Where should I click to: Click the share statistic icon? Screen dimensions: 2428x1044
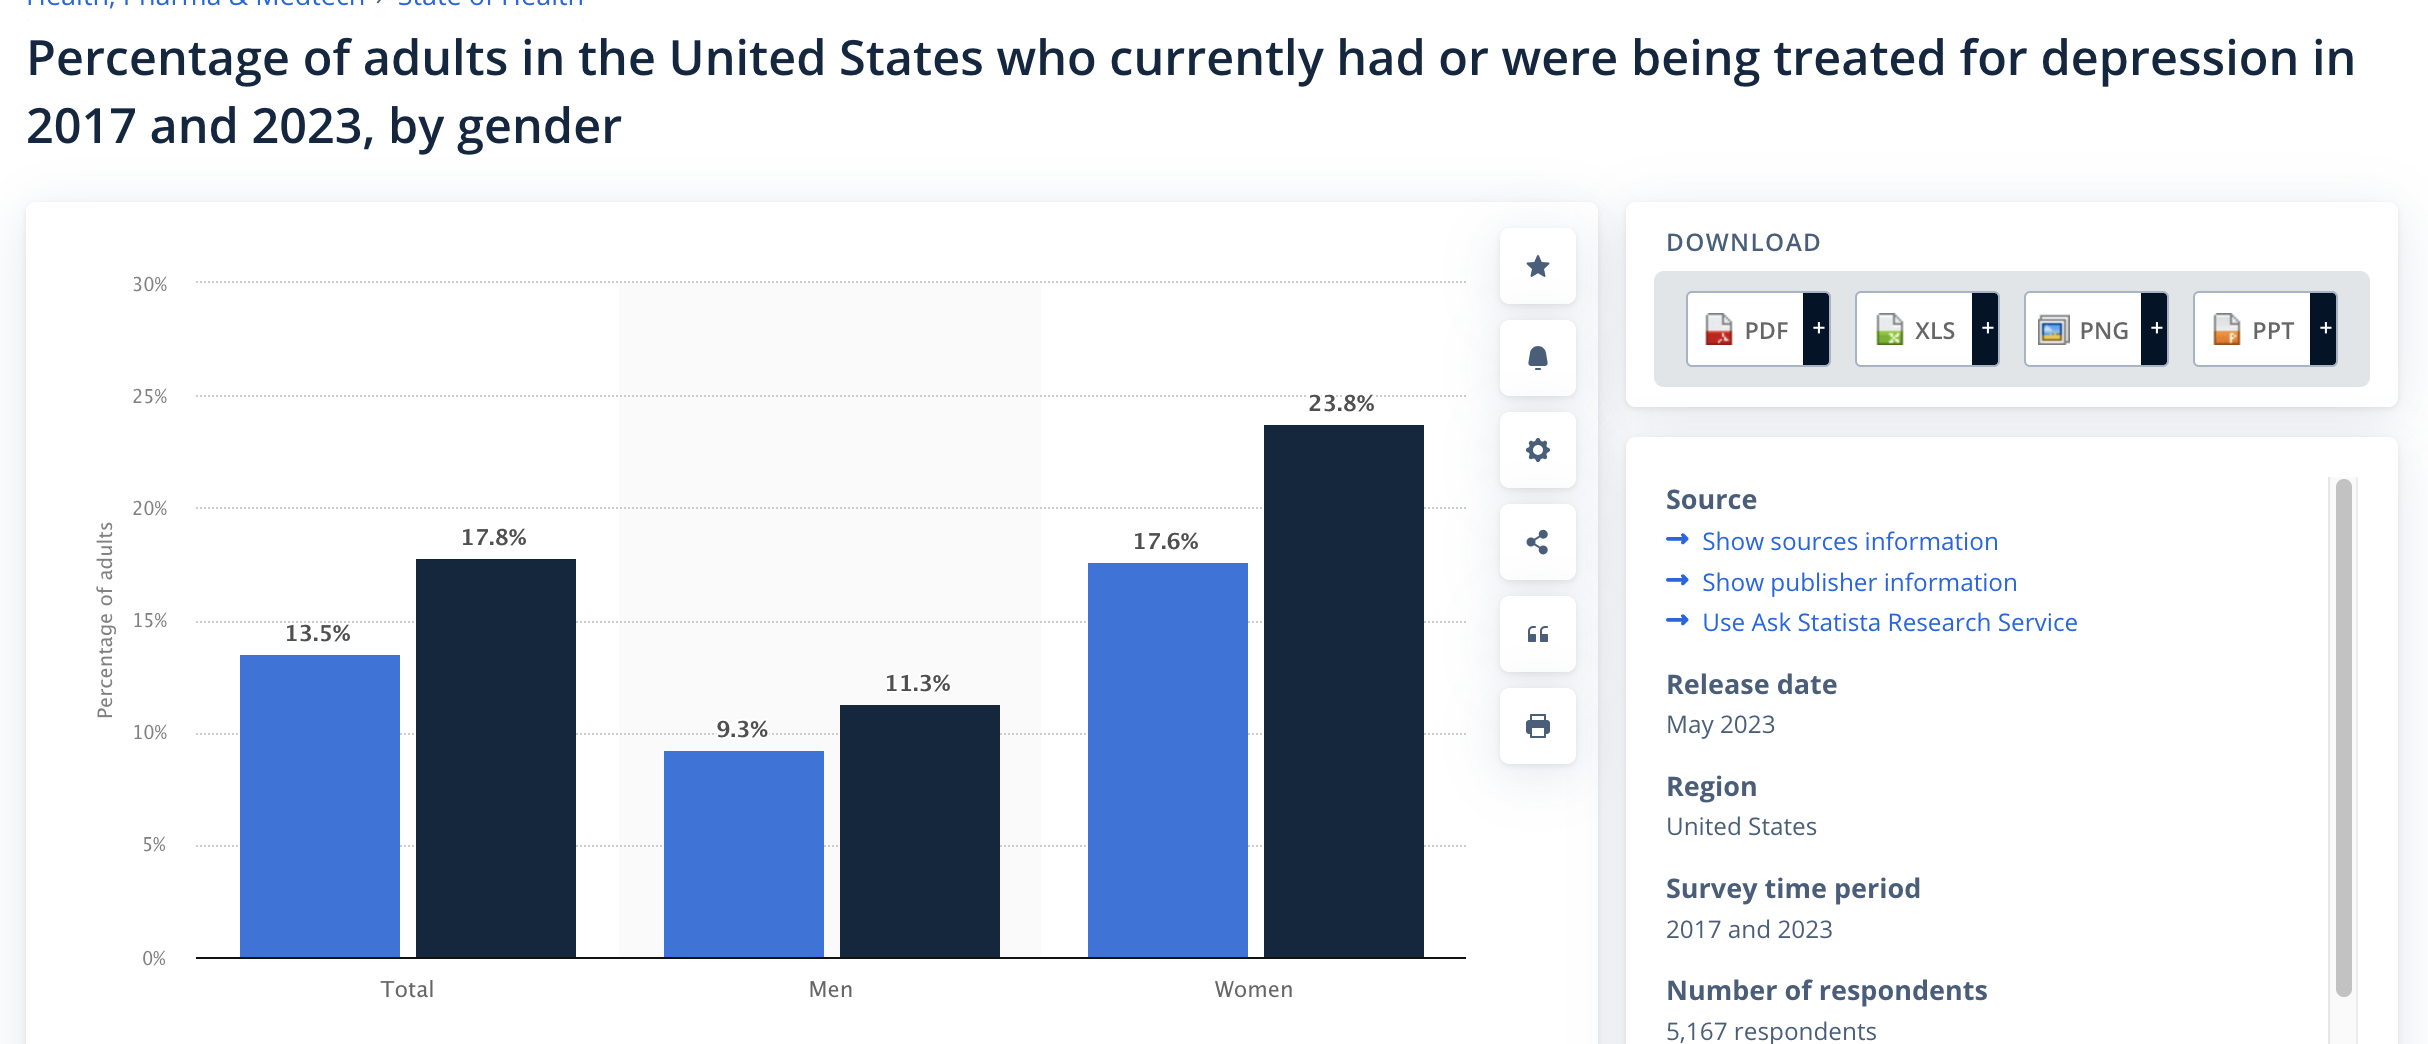click(x=1538, y=542)
